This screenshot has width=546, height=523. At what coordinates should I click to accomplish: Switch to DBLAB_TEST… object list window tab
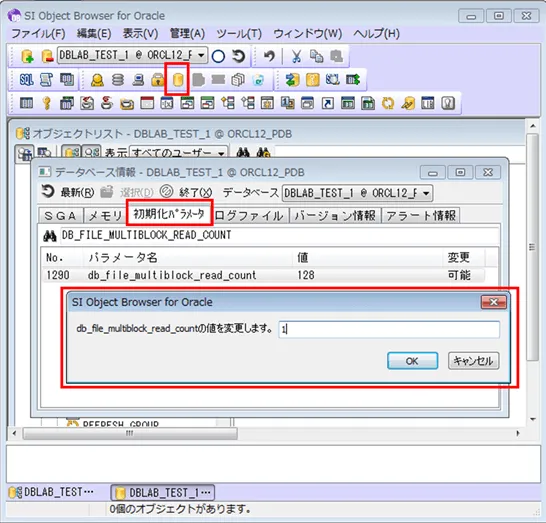click(51, 492)
